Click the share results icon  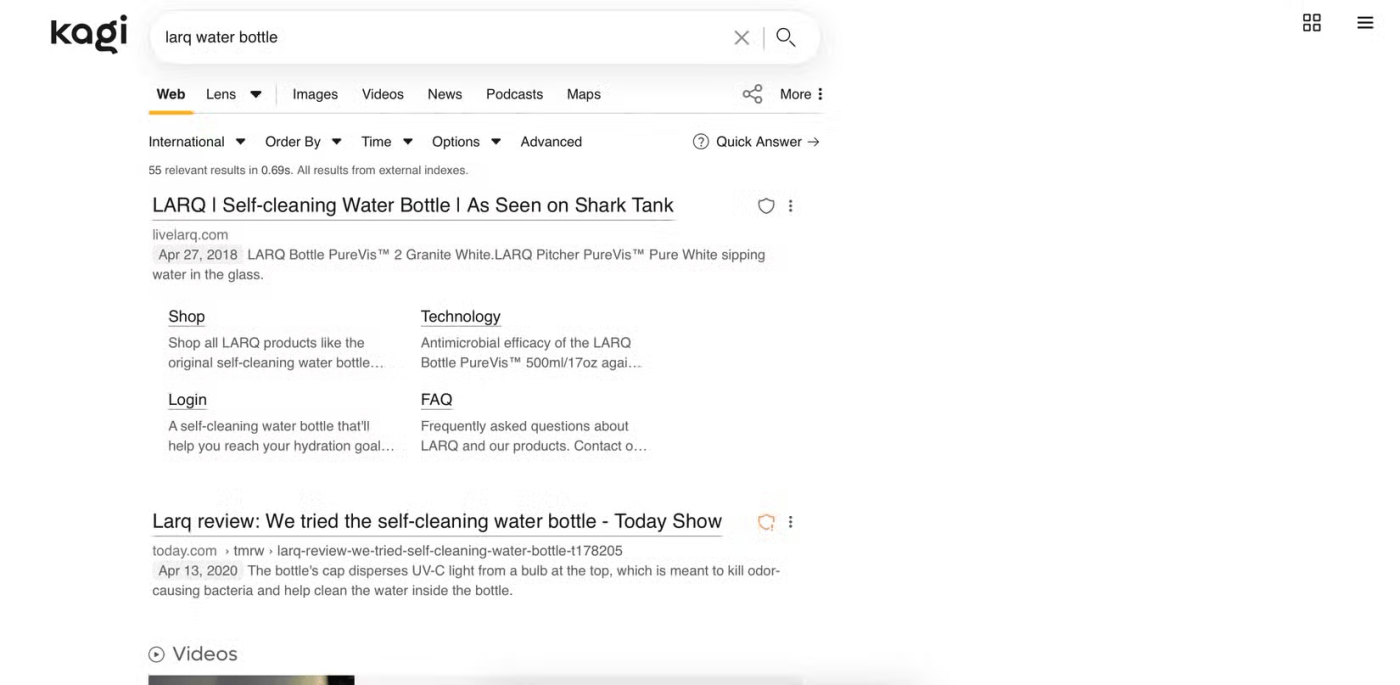[752, 94]
